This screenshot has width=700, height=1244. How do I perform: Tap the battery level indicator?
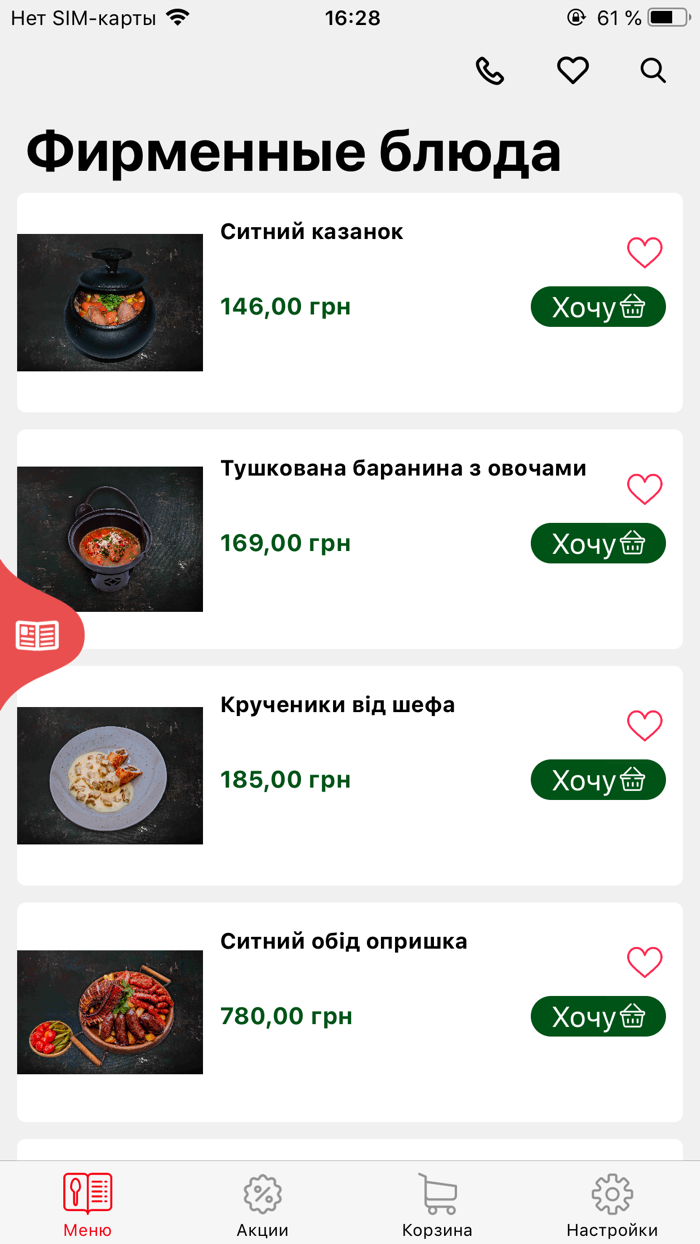tap(666, 16)
